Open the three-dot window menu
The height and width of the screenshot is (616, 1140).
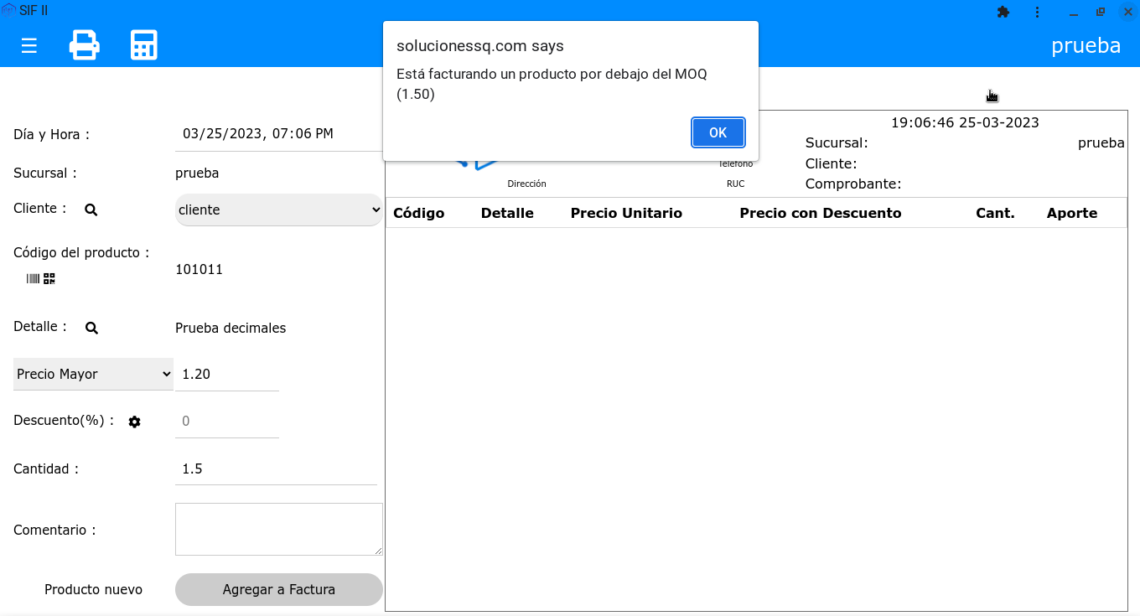point(1037,12)
